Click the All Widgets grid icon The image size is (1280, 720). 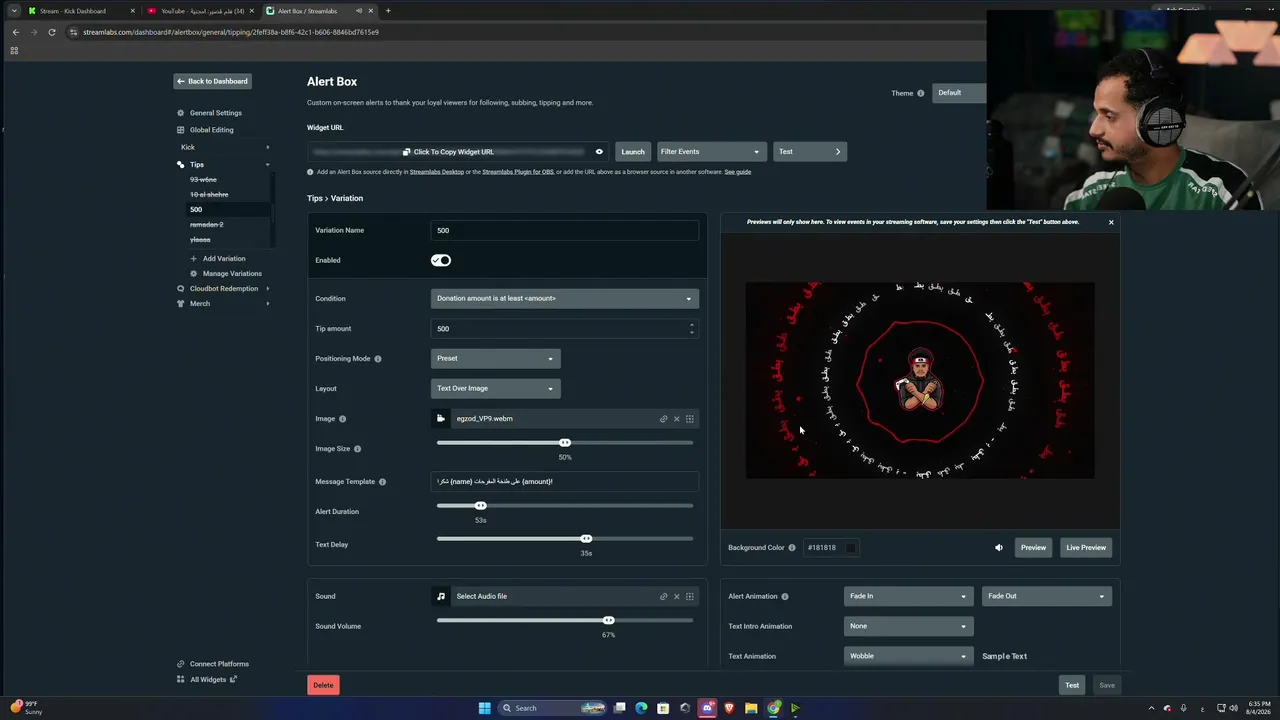[x=180, y=680]
